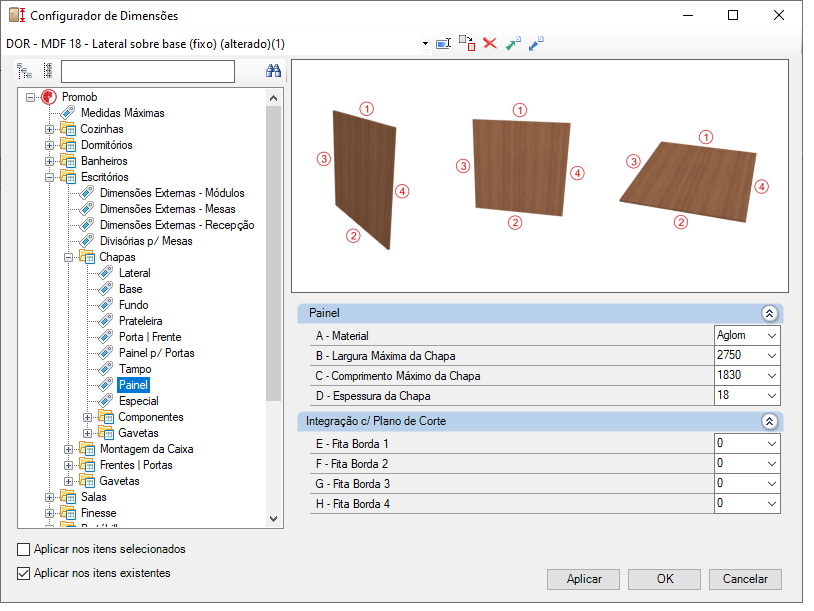Open the H - Fita Borda 4 dropdown
Screen dimensions: 814x611
click(x=772, y=504)
